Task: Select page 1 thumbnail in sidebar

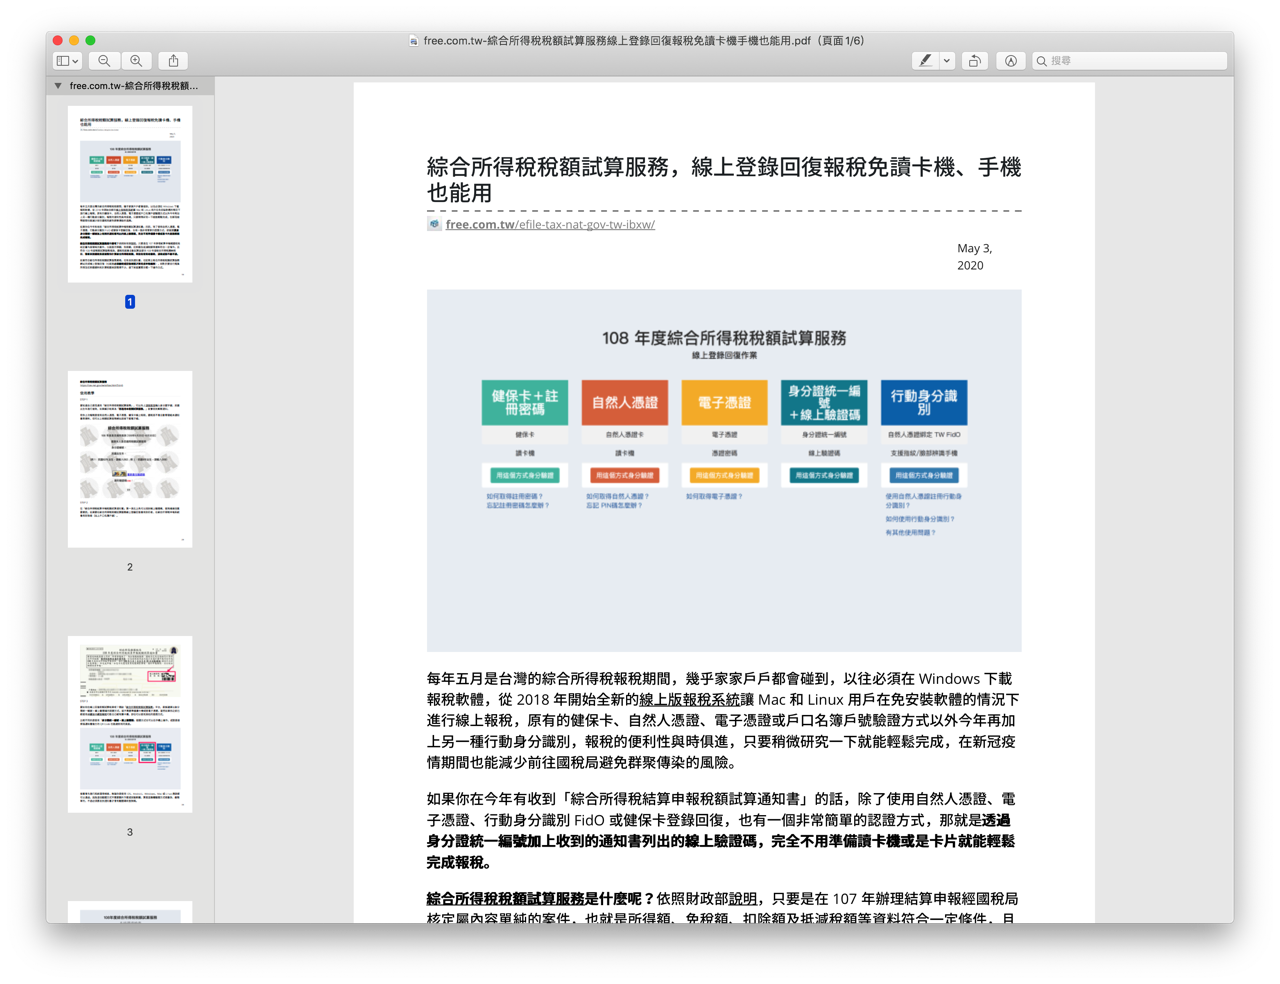Action: 130,194
